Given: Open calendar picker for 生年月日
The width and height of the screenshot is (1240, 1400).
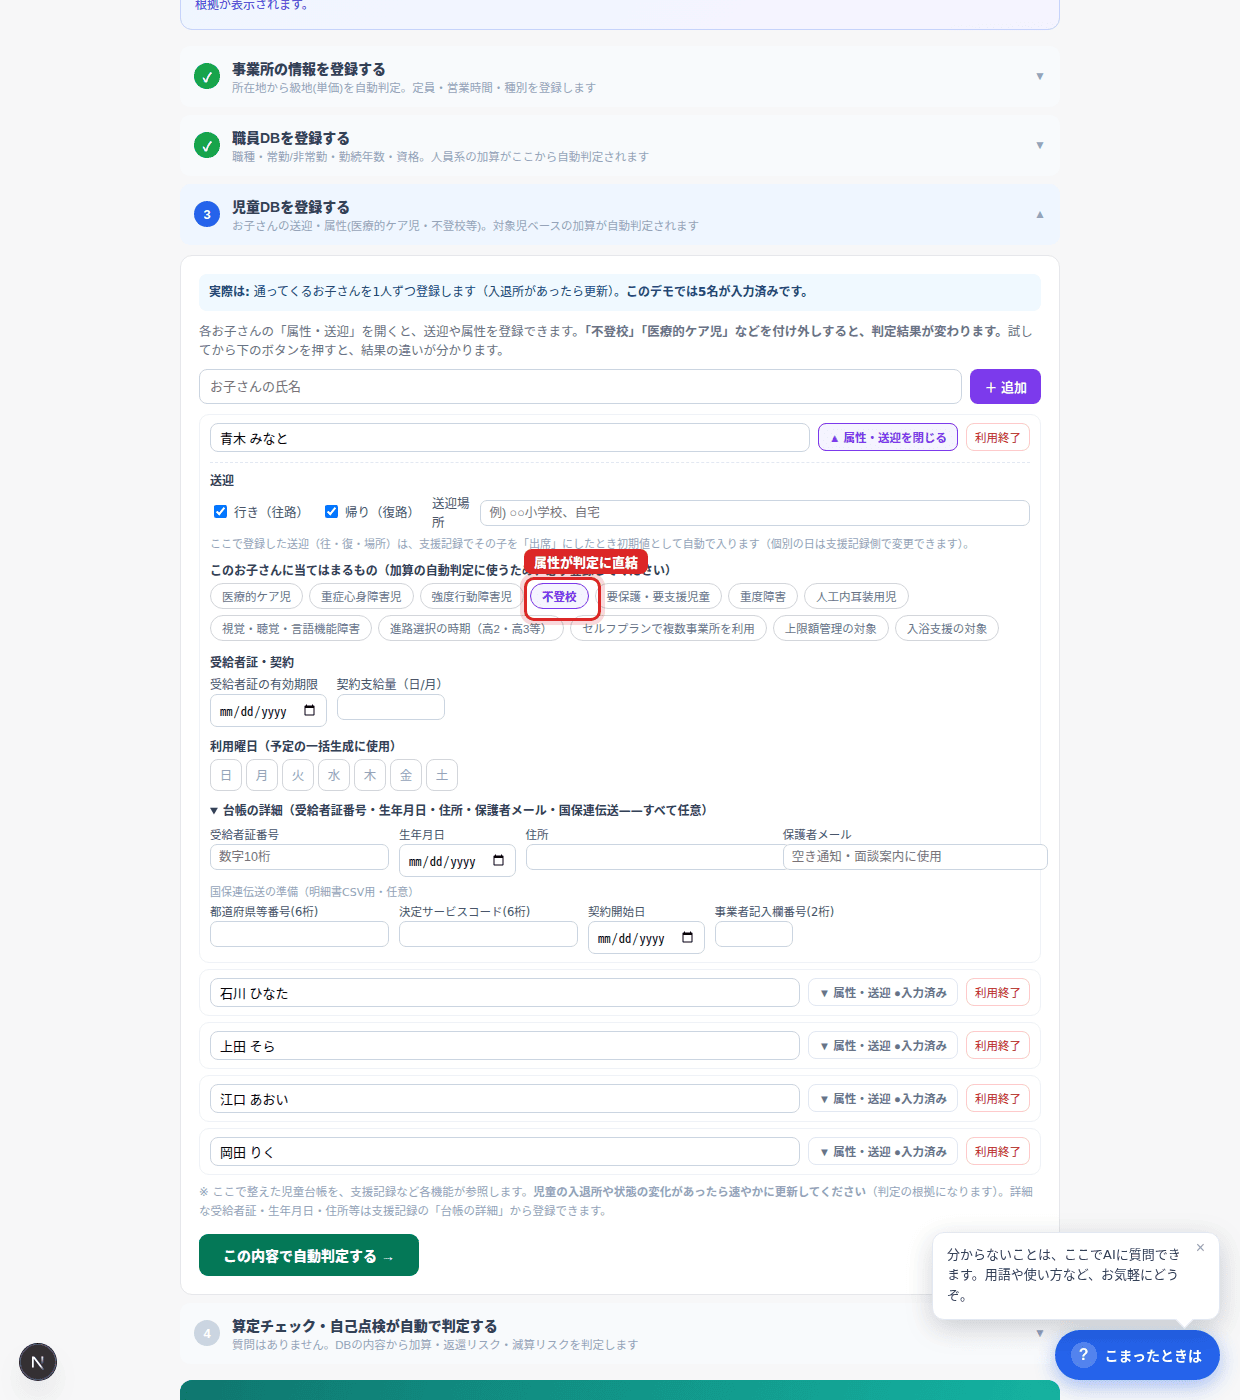Looking at the screenshot, I should pyautogui.click(x=499, y=861).
